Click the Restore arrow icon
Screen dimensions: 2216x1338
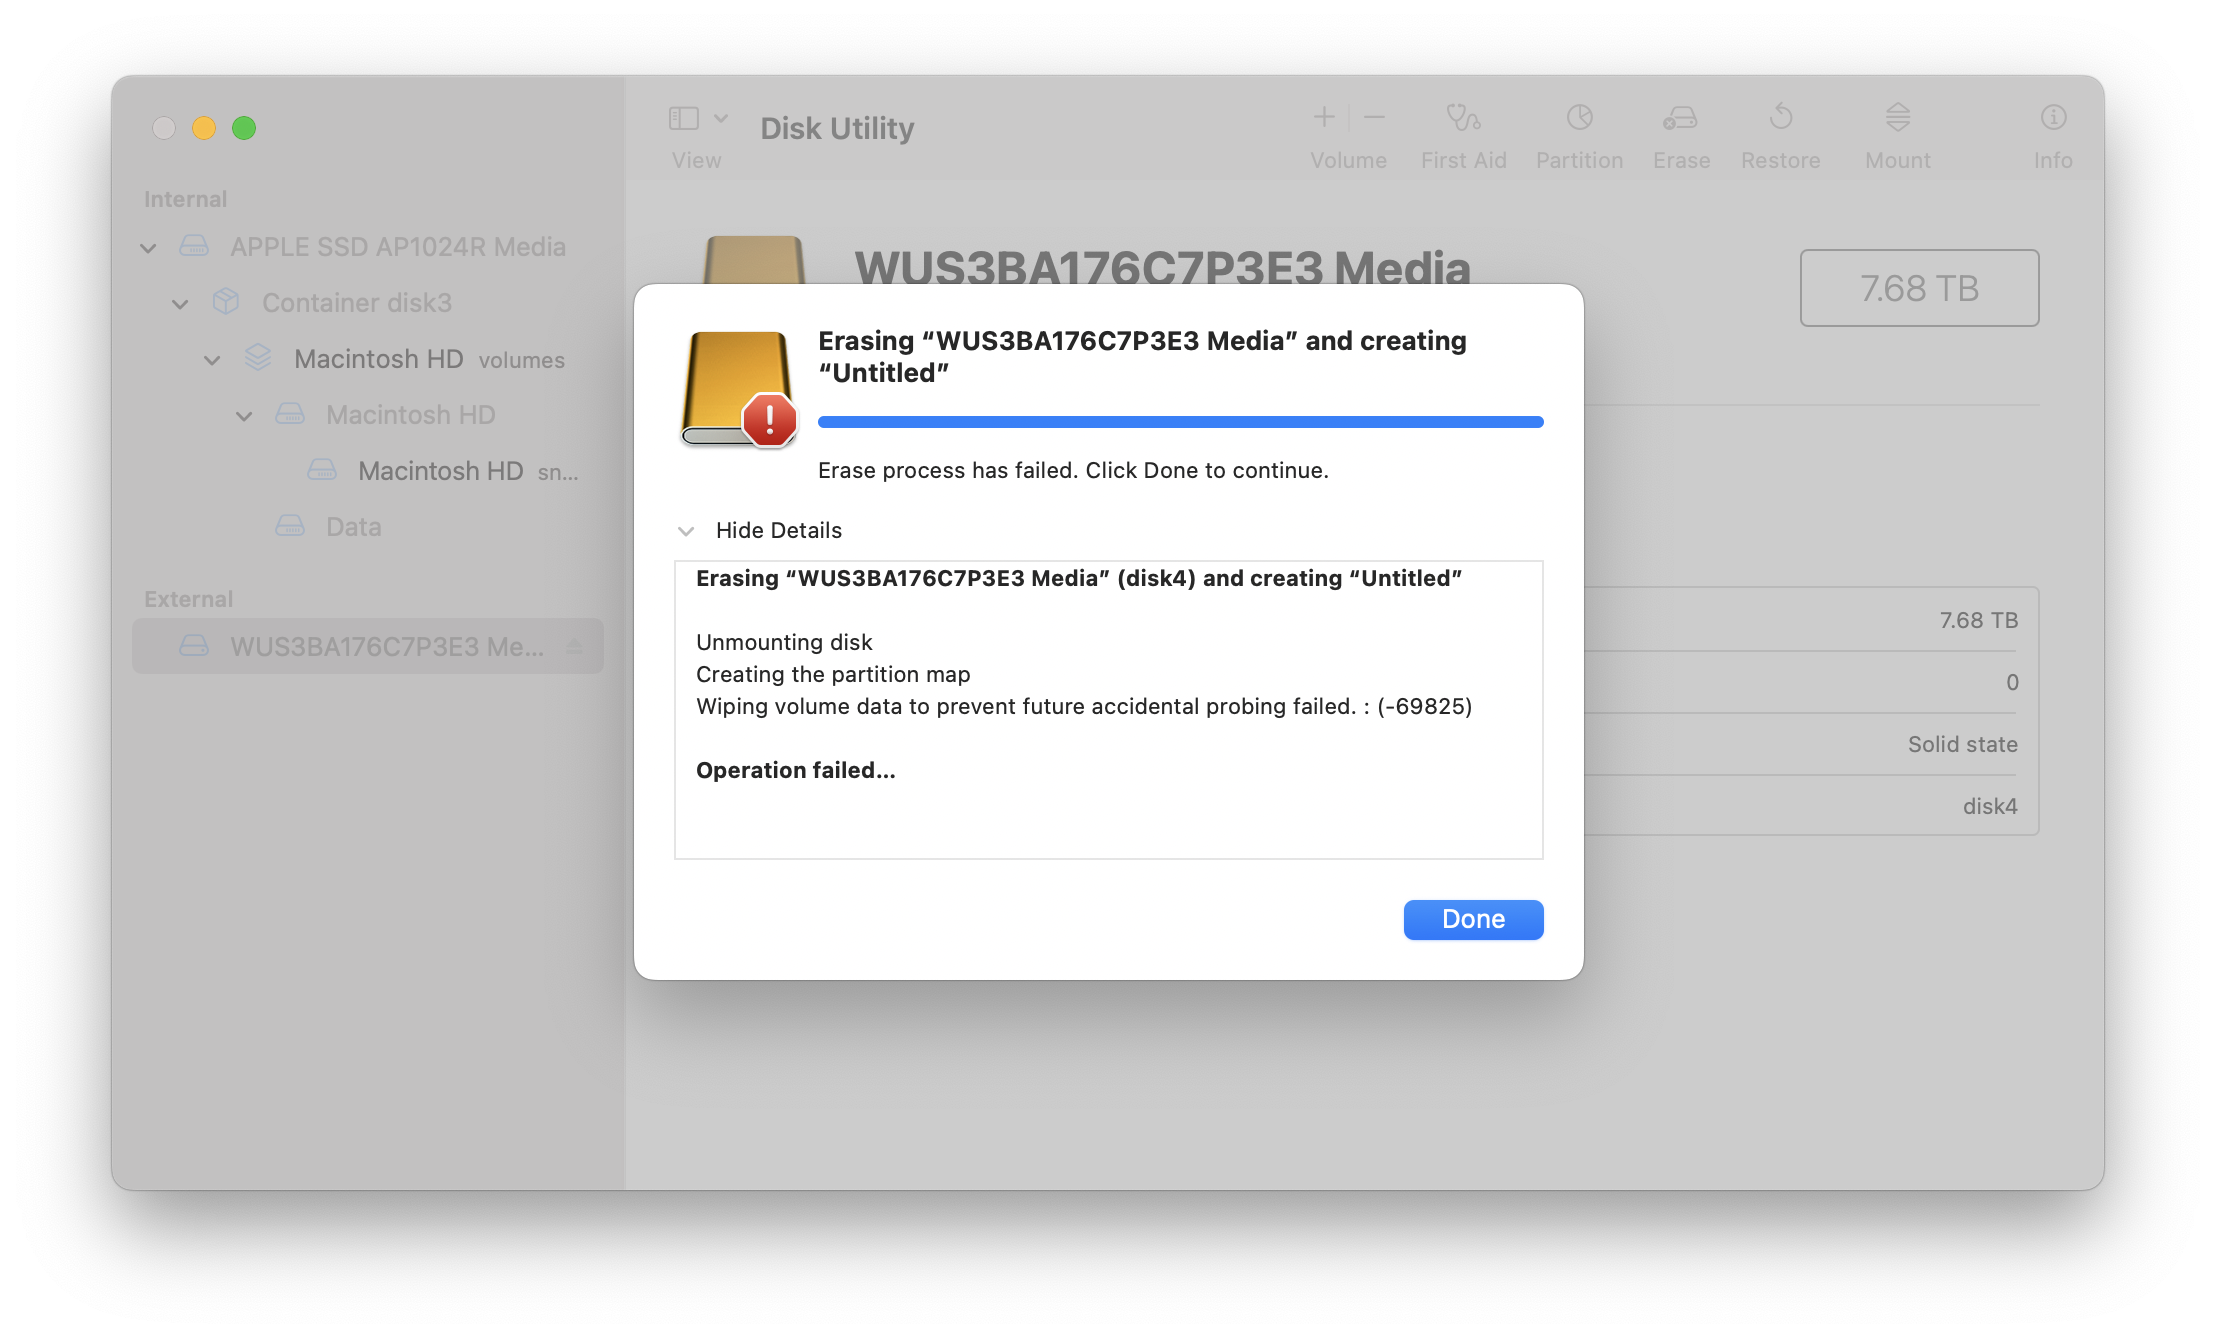(x=1780, y=118)
